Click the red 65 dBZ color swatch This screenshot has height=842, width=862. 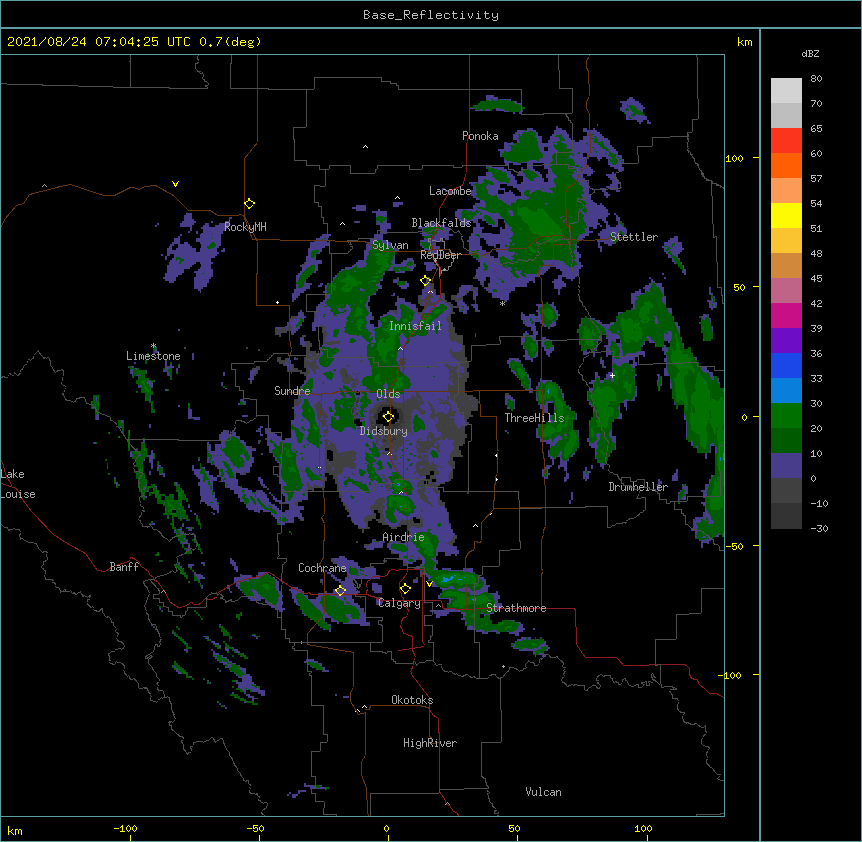pyautogui.click(x=786, y=141)
